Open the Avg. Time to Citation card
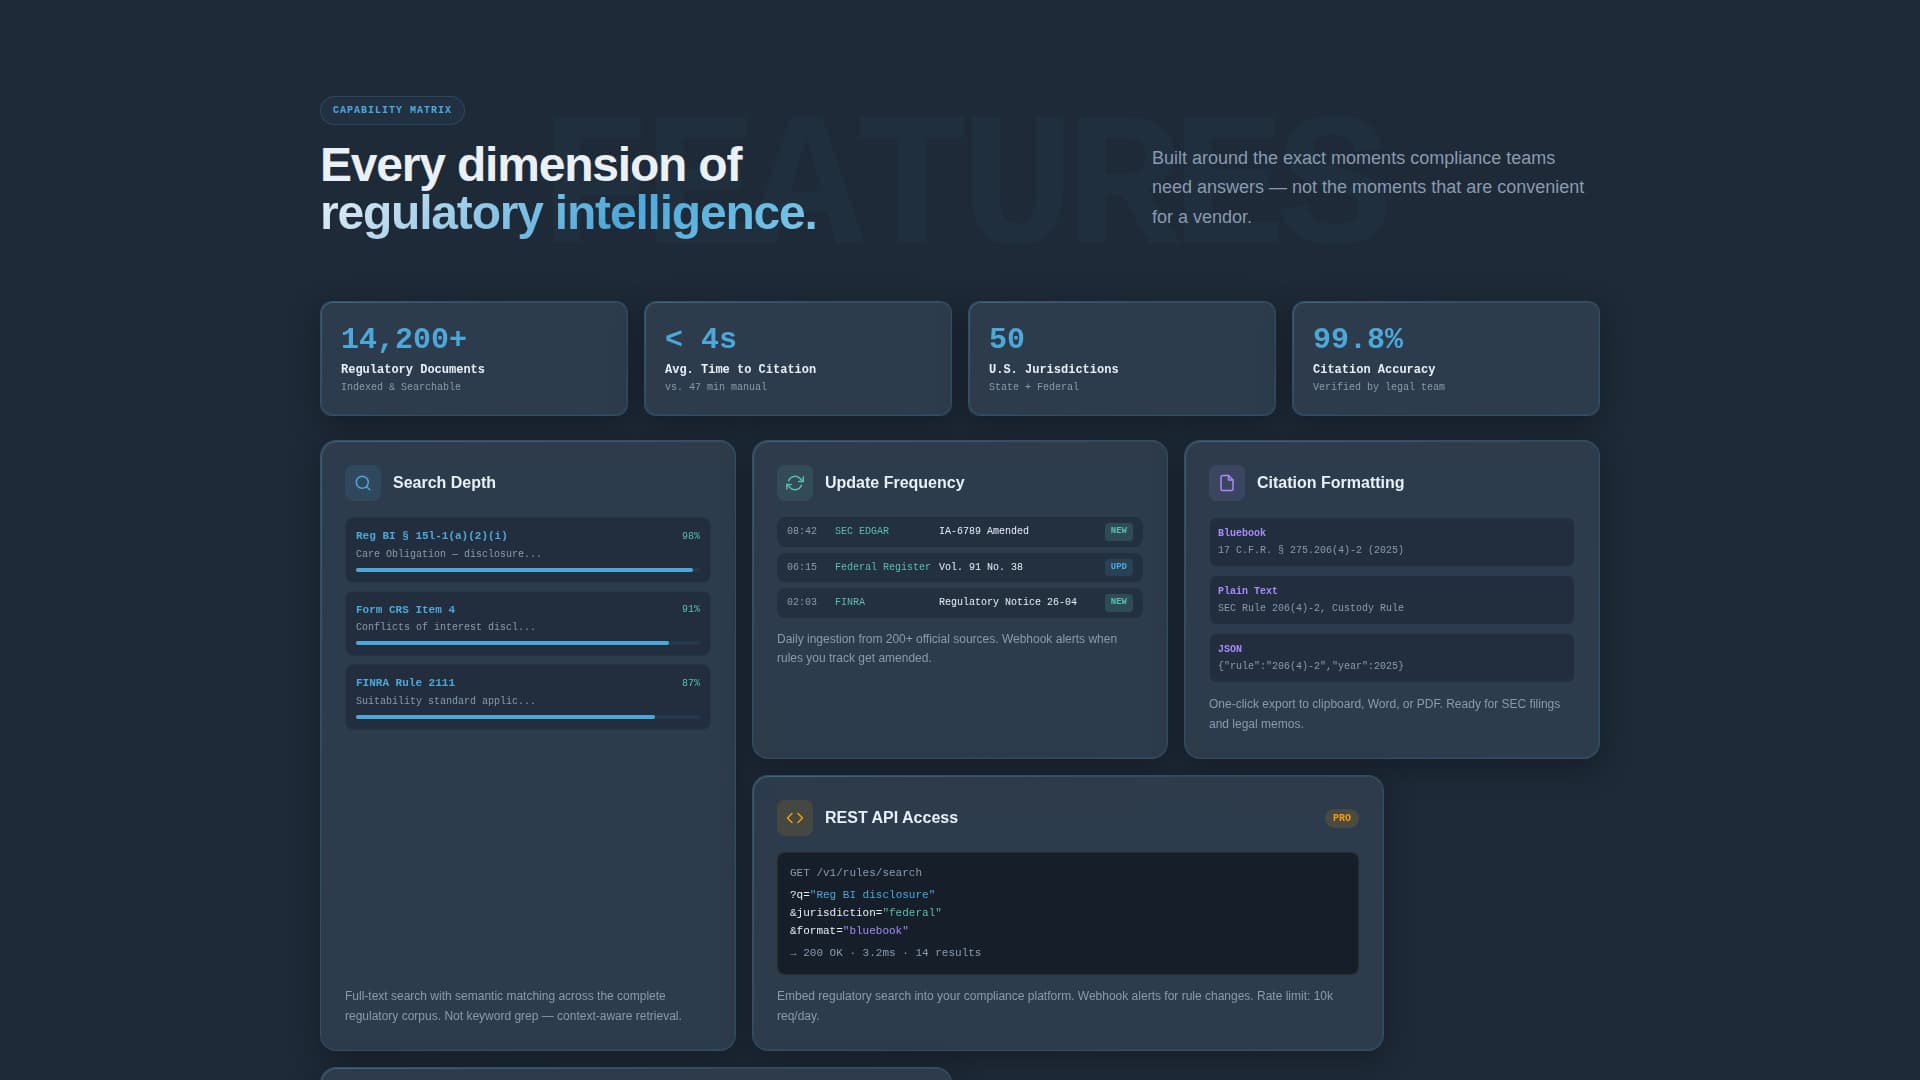Screen dimensions: 1920x1080 tap(798, 359)
